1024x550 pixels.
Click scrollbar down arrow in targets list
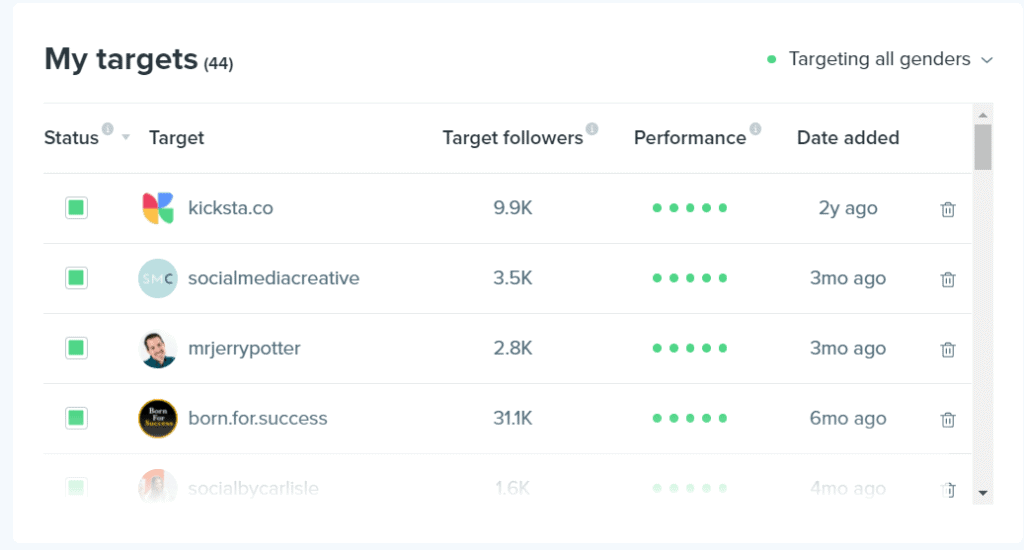(983, 492)
